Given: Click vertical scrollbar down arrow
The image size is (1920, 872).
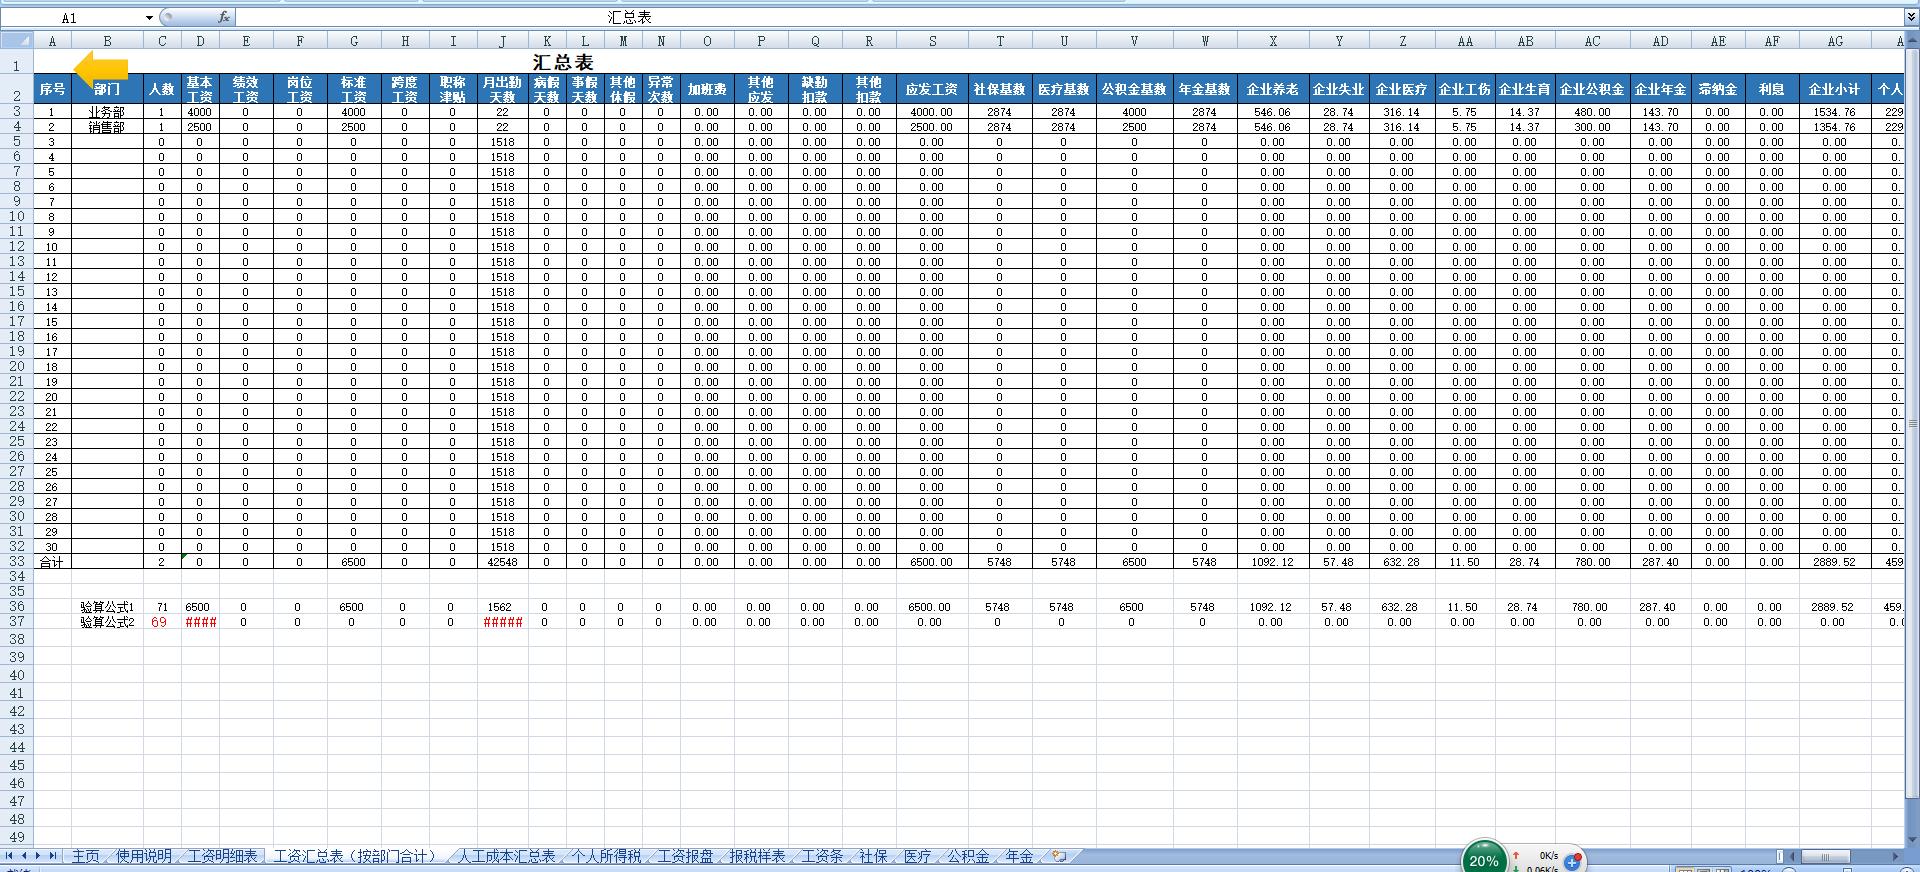Looking at the screenshot, I should [x=1911, y=841].
